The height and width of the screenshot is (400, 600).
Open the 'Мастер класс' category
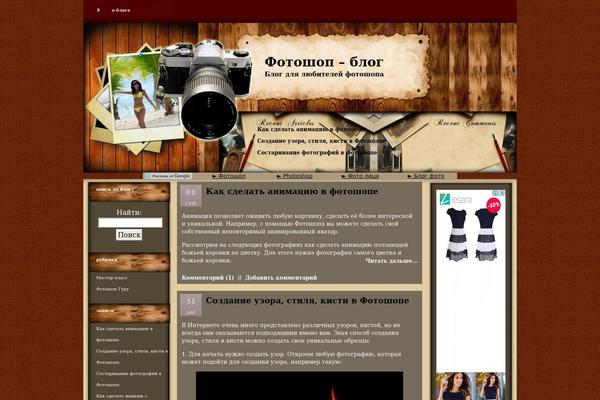click(x=112, y=278)
